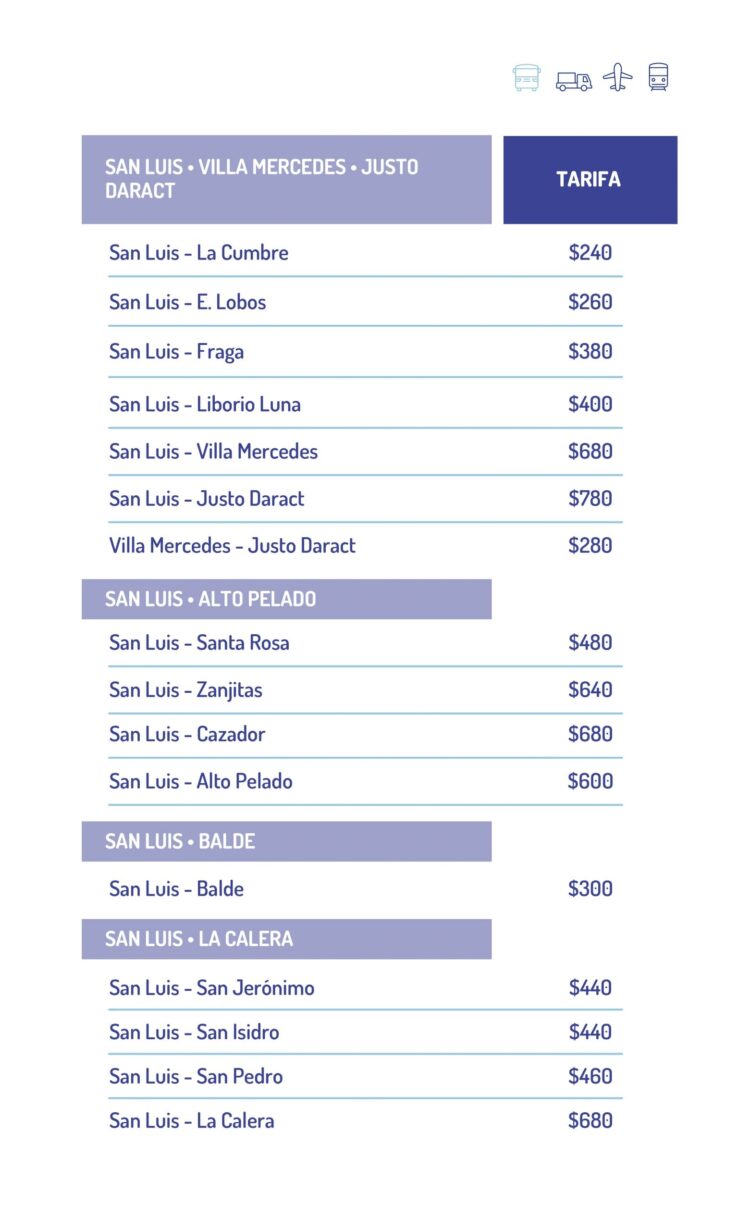Click the San Luis - La Cumbre route
The width and height of the screenshot is (750, 1230).
click(198, 253)
